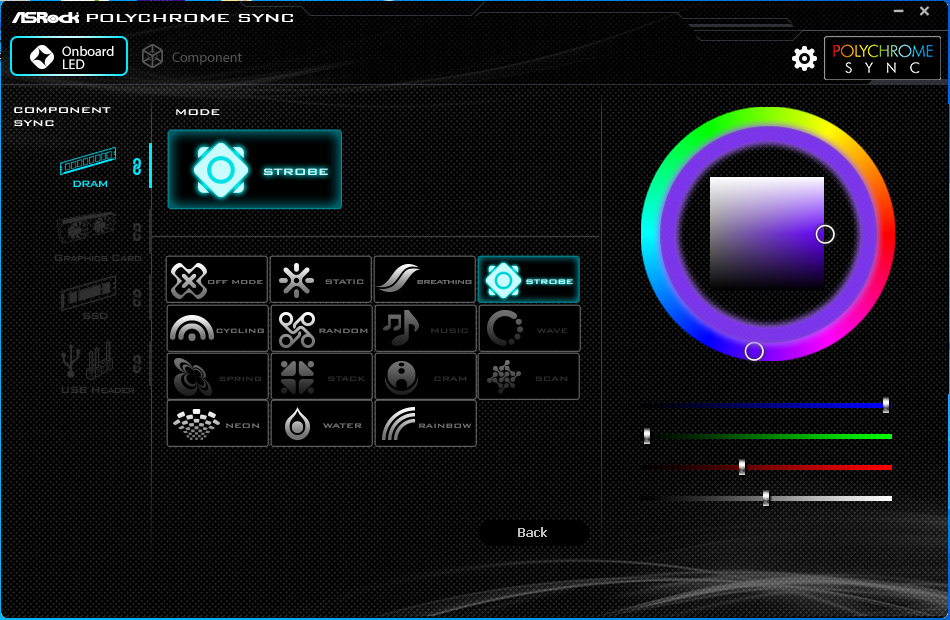Select the Cram lighting mode
This screenshot has width=950, height=620.
point(425,376)
